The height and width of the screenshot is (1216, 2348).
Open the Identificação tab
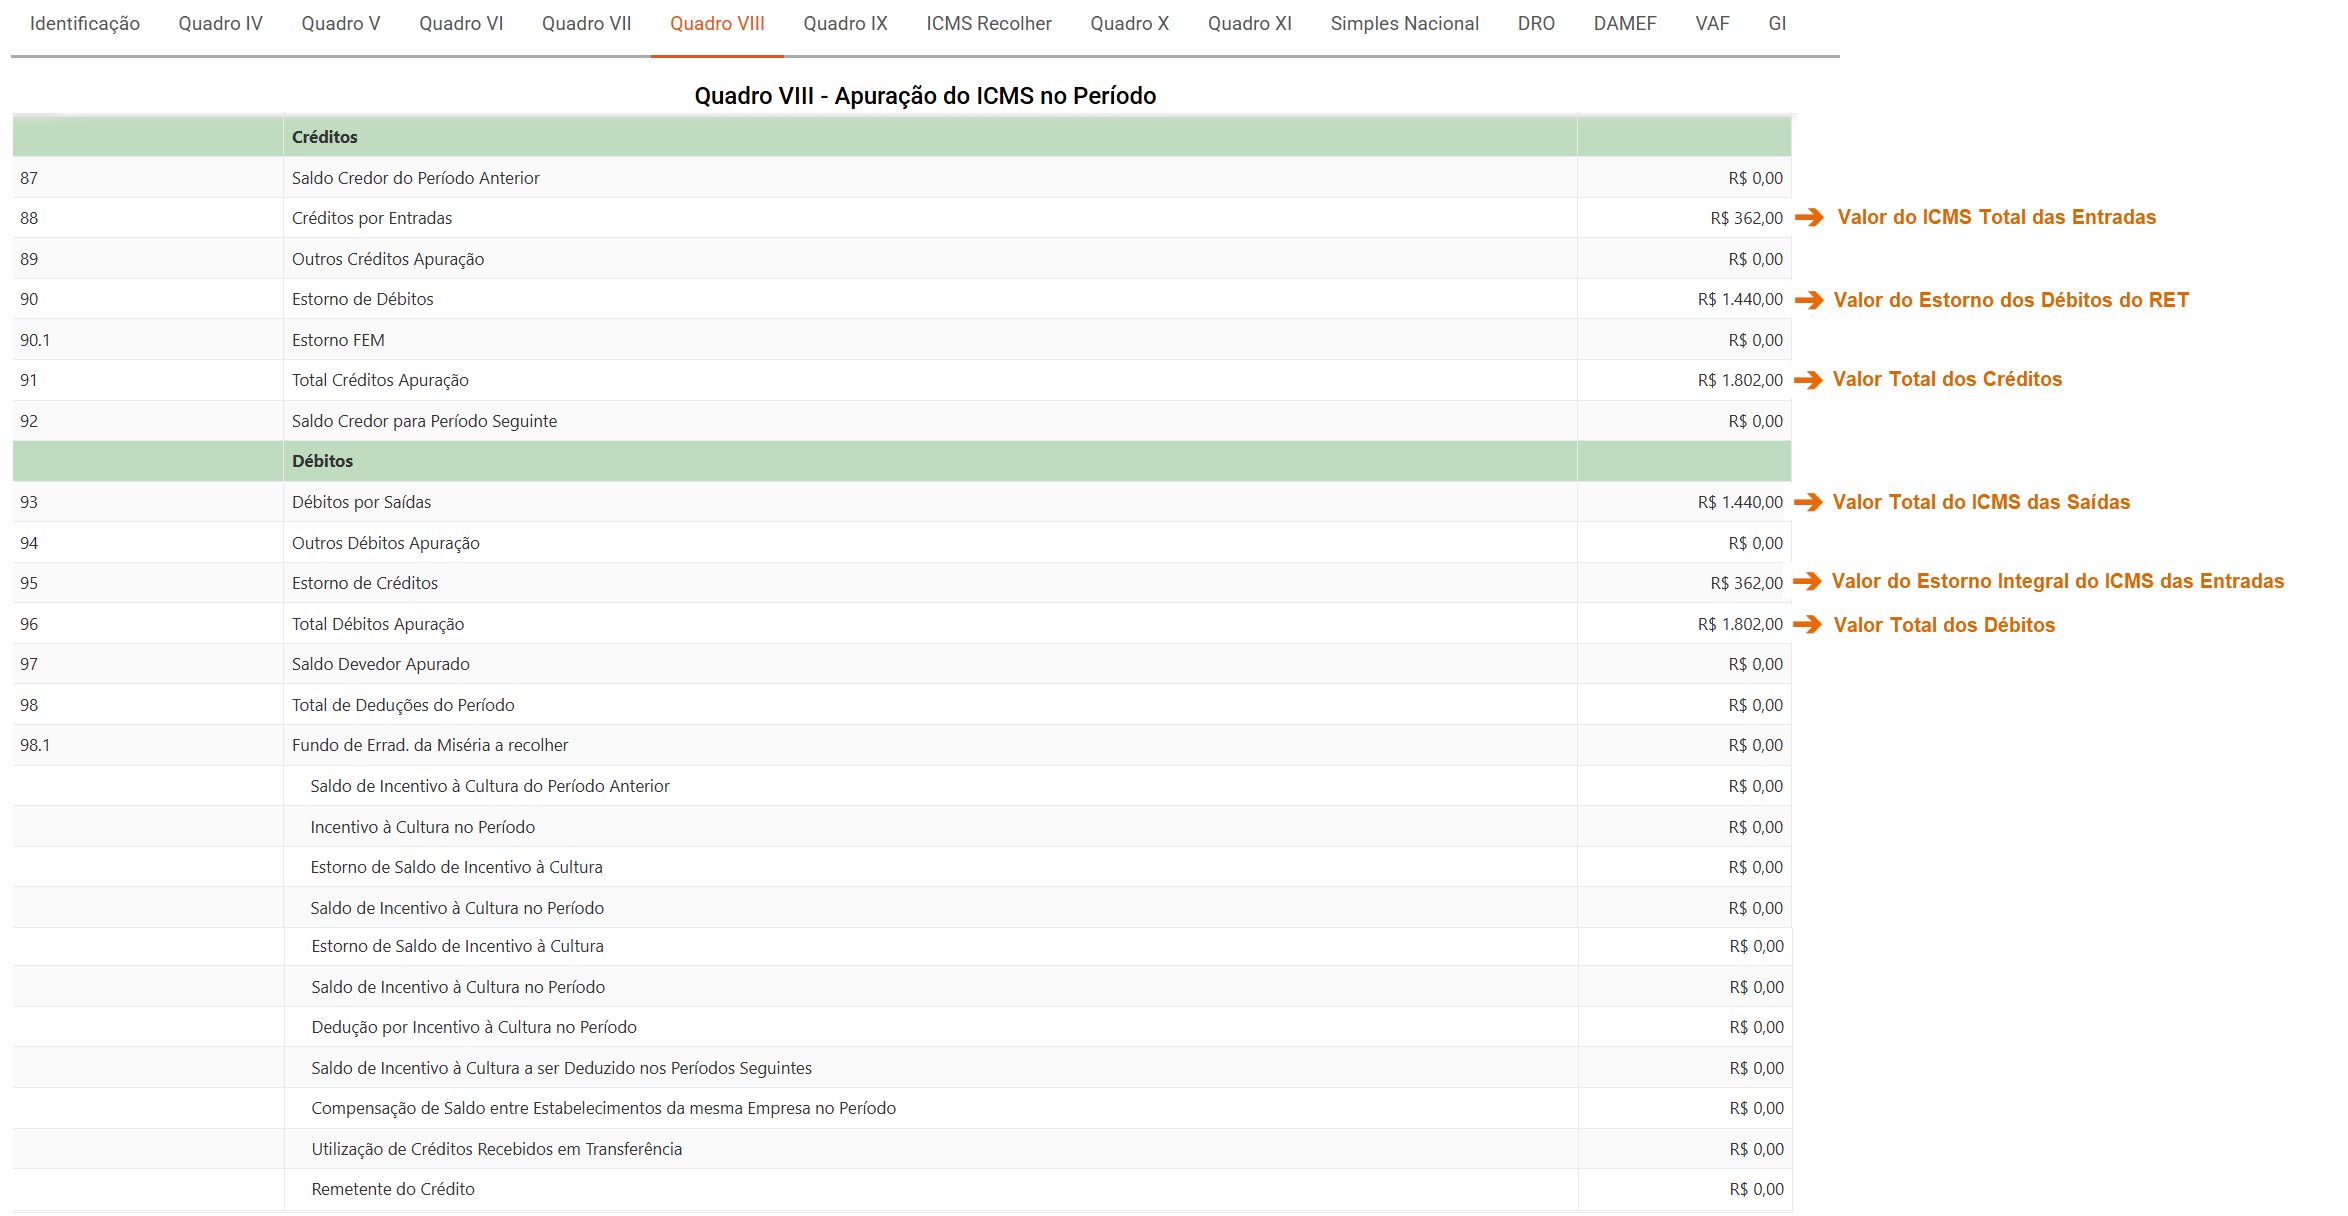[x=85, y=24]
